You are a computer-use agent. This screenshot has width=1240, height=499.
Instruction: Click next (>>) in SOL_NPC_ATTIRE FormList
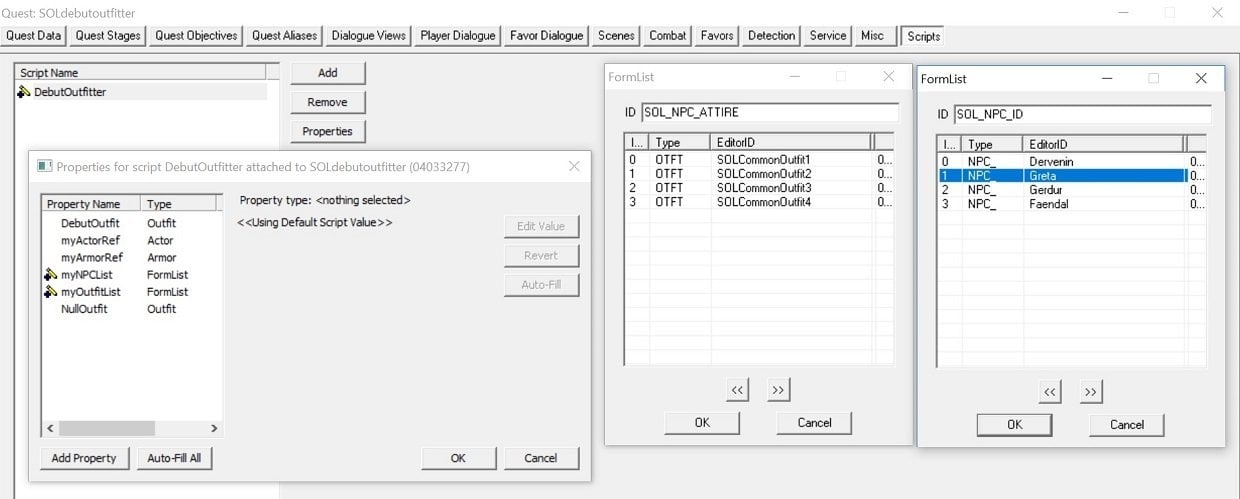click(x=779, y=390)
